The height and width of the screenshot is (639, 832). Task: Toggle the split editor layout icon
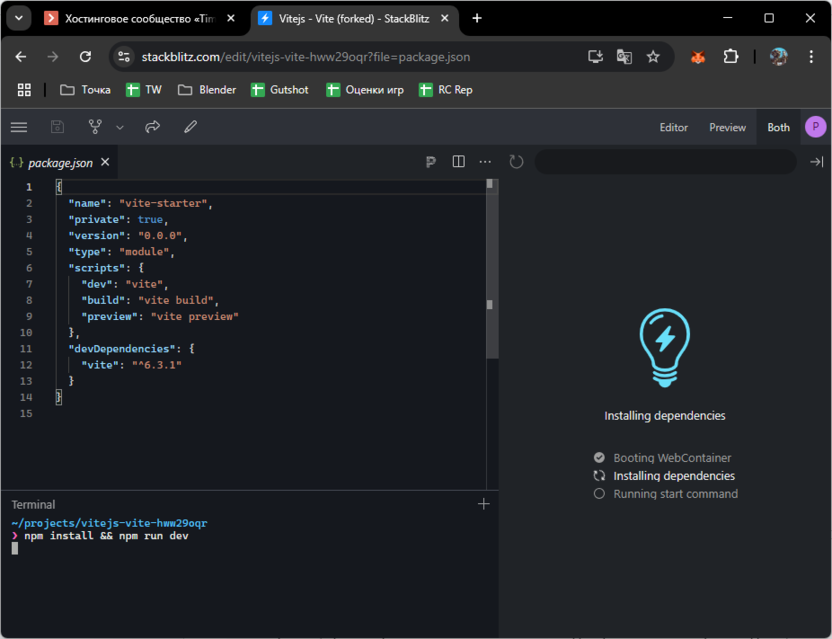click(x=458, y=162)
